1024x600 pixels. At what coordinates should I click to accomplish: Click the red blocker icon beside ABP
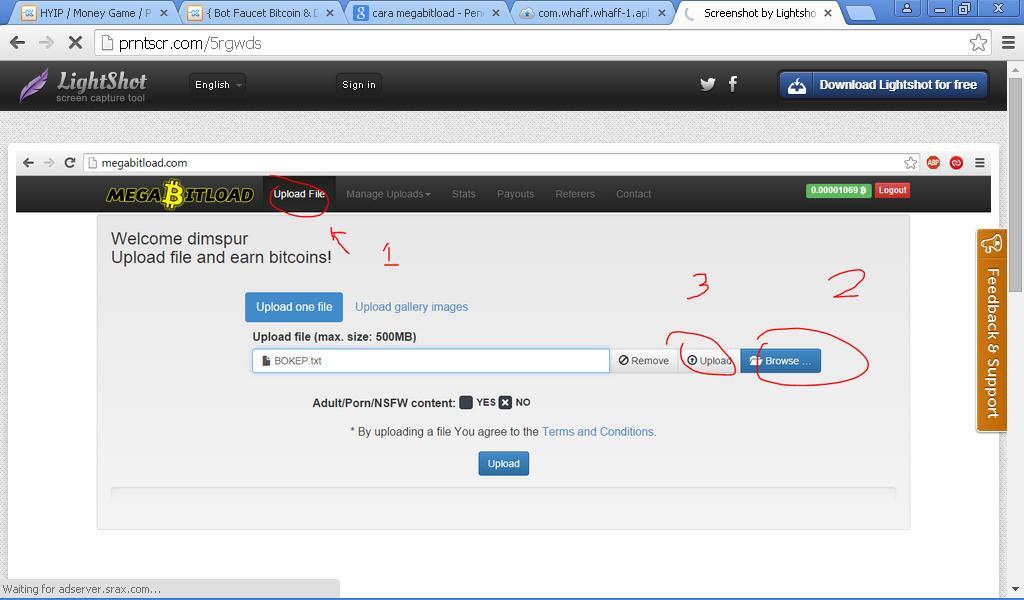[x=955, y=162]
